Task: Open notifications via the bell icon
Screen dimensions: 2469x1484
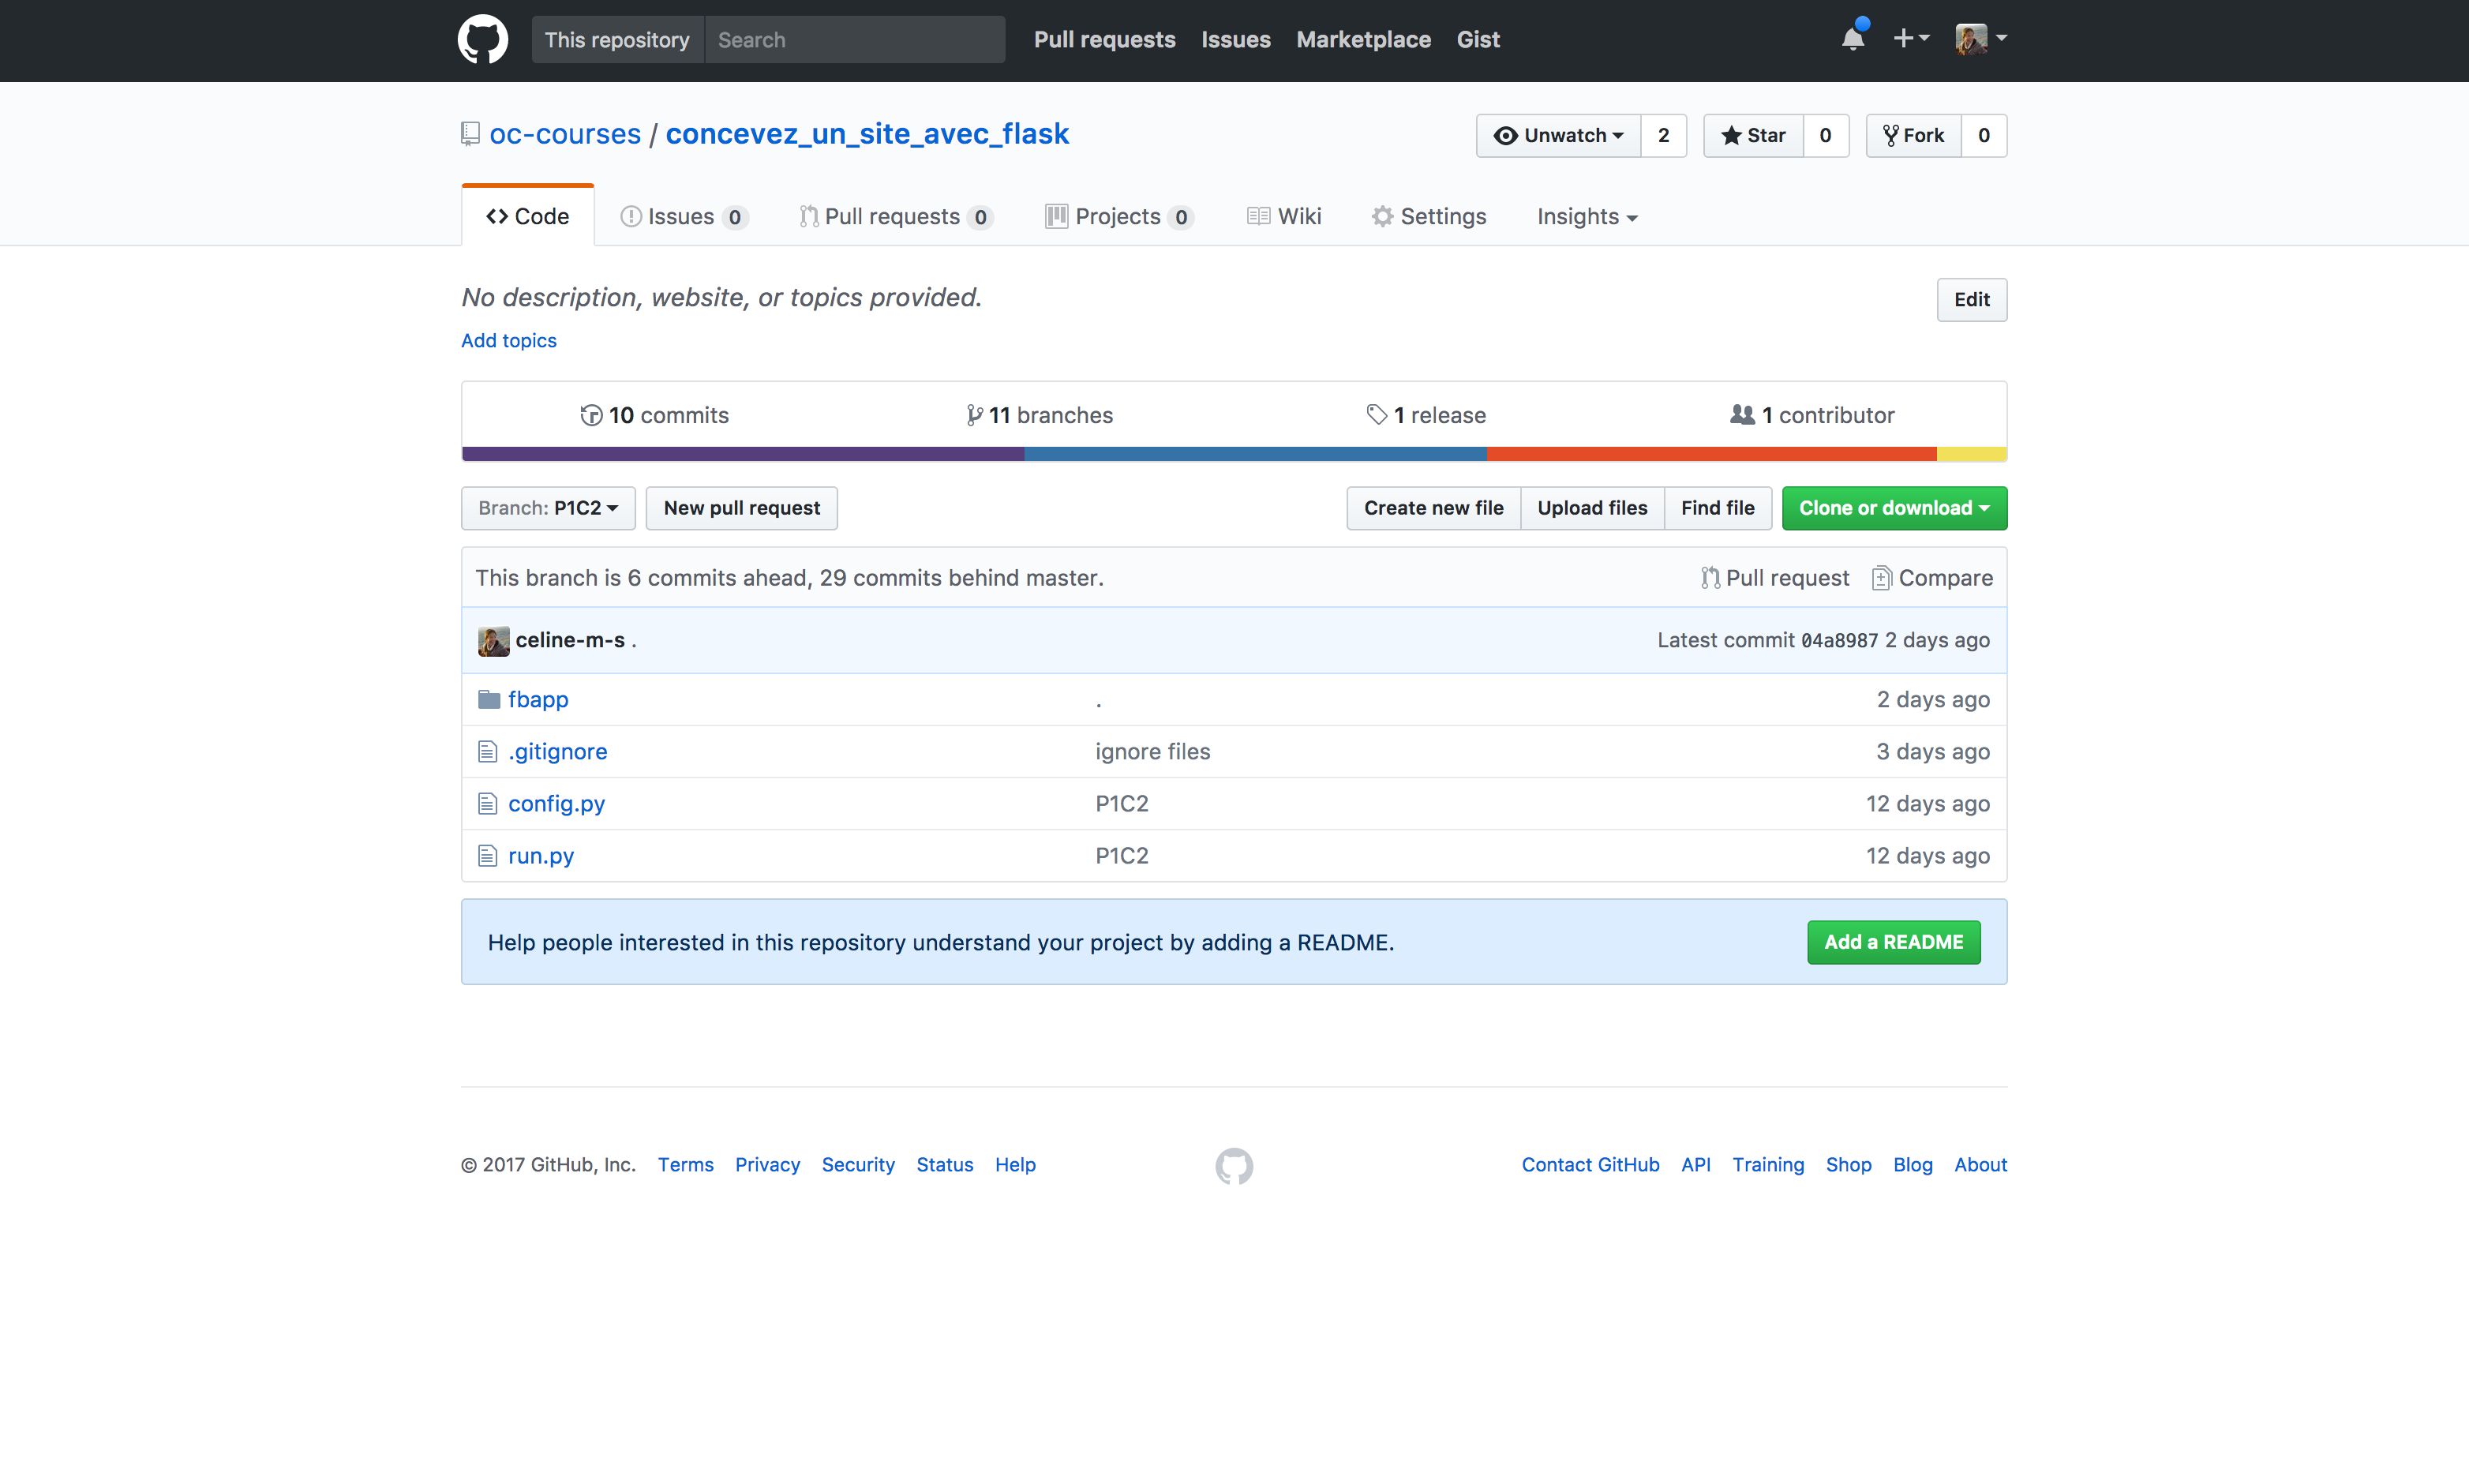Action: [1852, 39]
